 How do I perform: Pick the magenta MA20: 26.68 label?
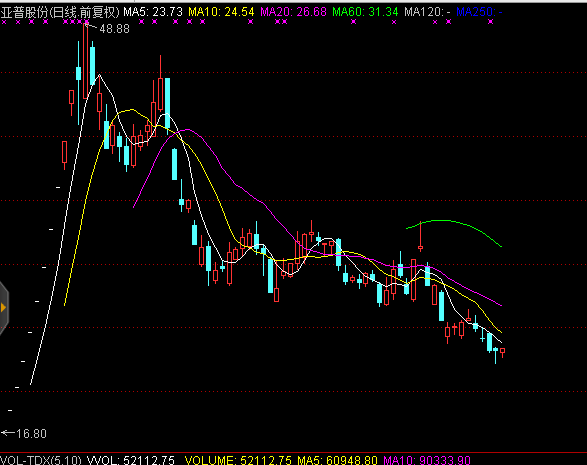click(294, 12)
